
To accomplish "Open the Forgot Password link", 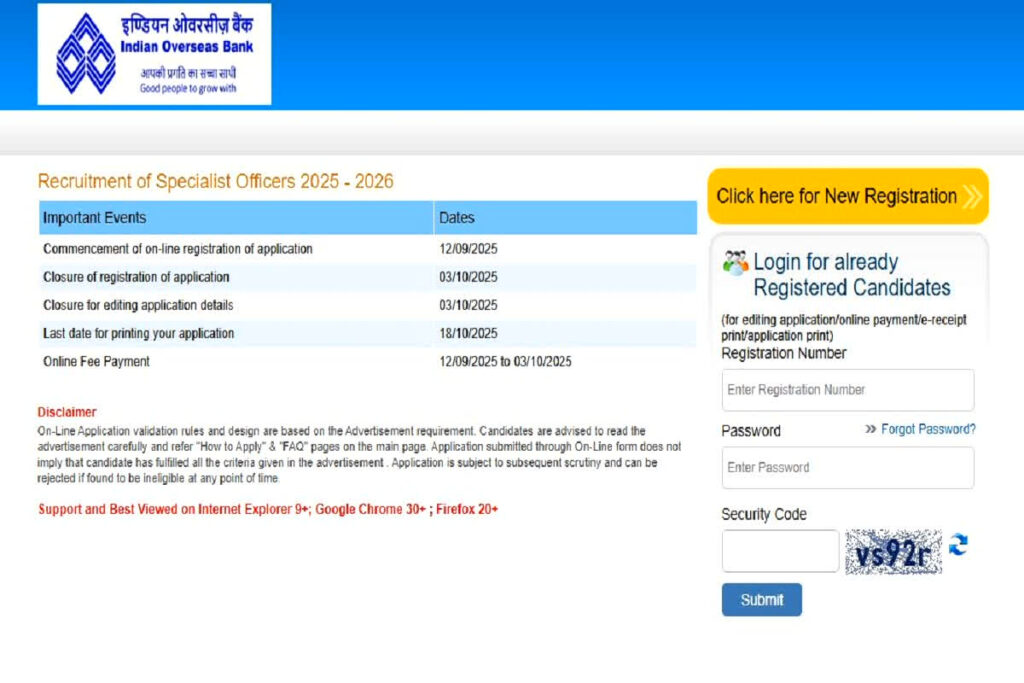I will coord(928,429).
